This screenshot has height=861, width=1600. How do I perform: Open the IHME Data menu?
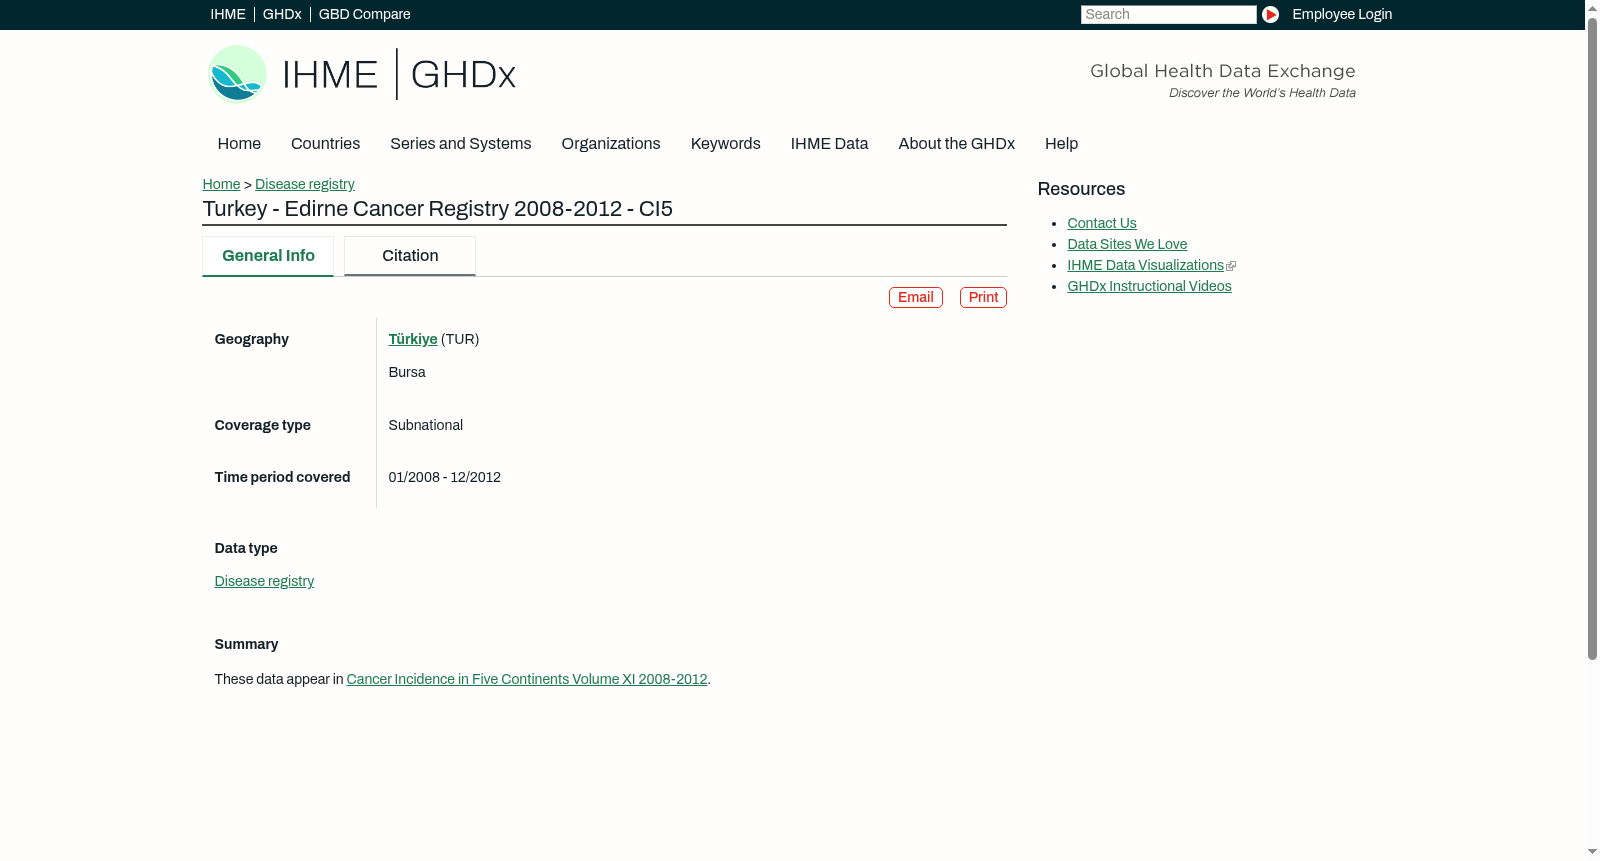829,144
